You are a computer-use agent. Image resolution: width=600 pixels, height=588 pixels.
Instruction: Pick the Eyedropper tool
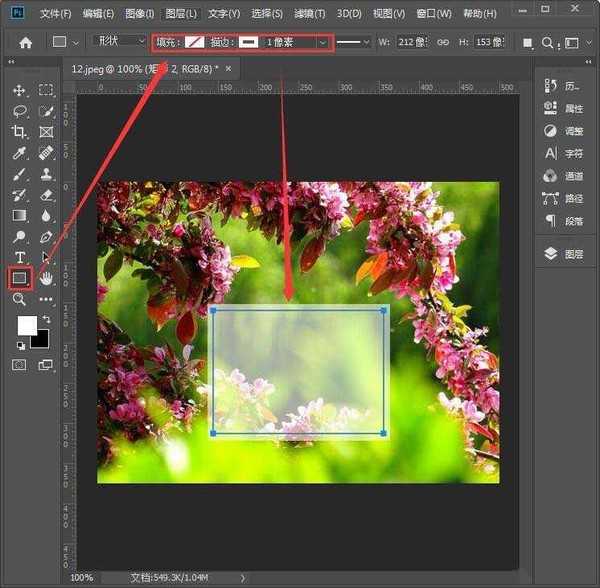pyautogui.click(x=19, y=153)
